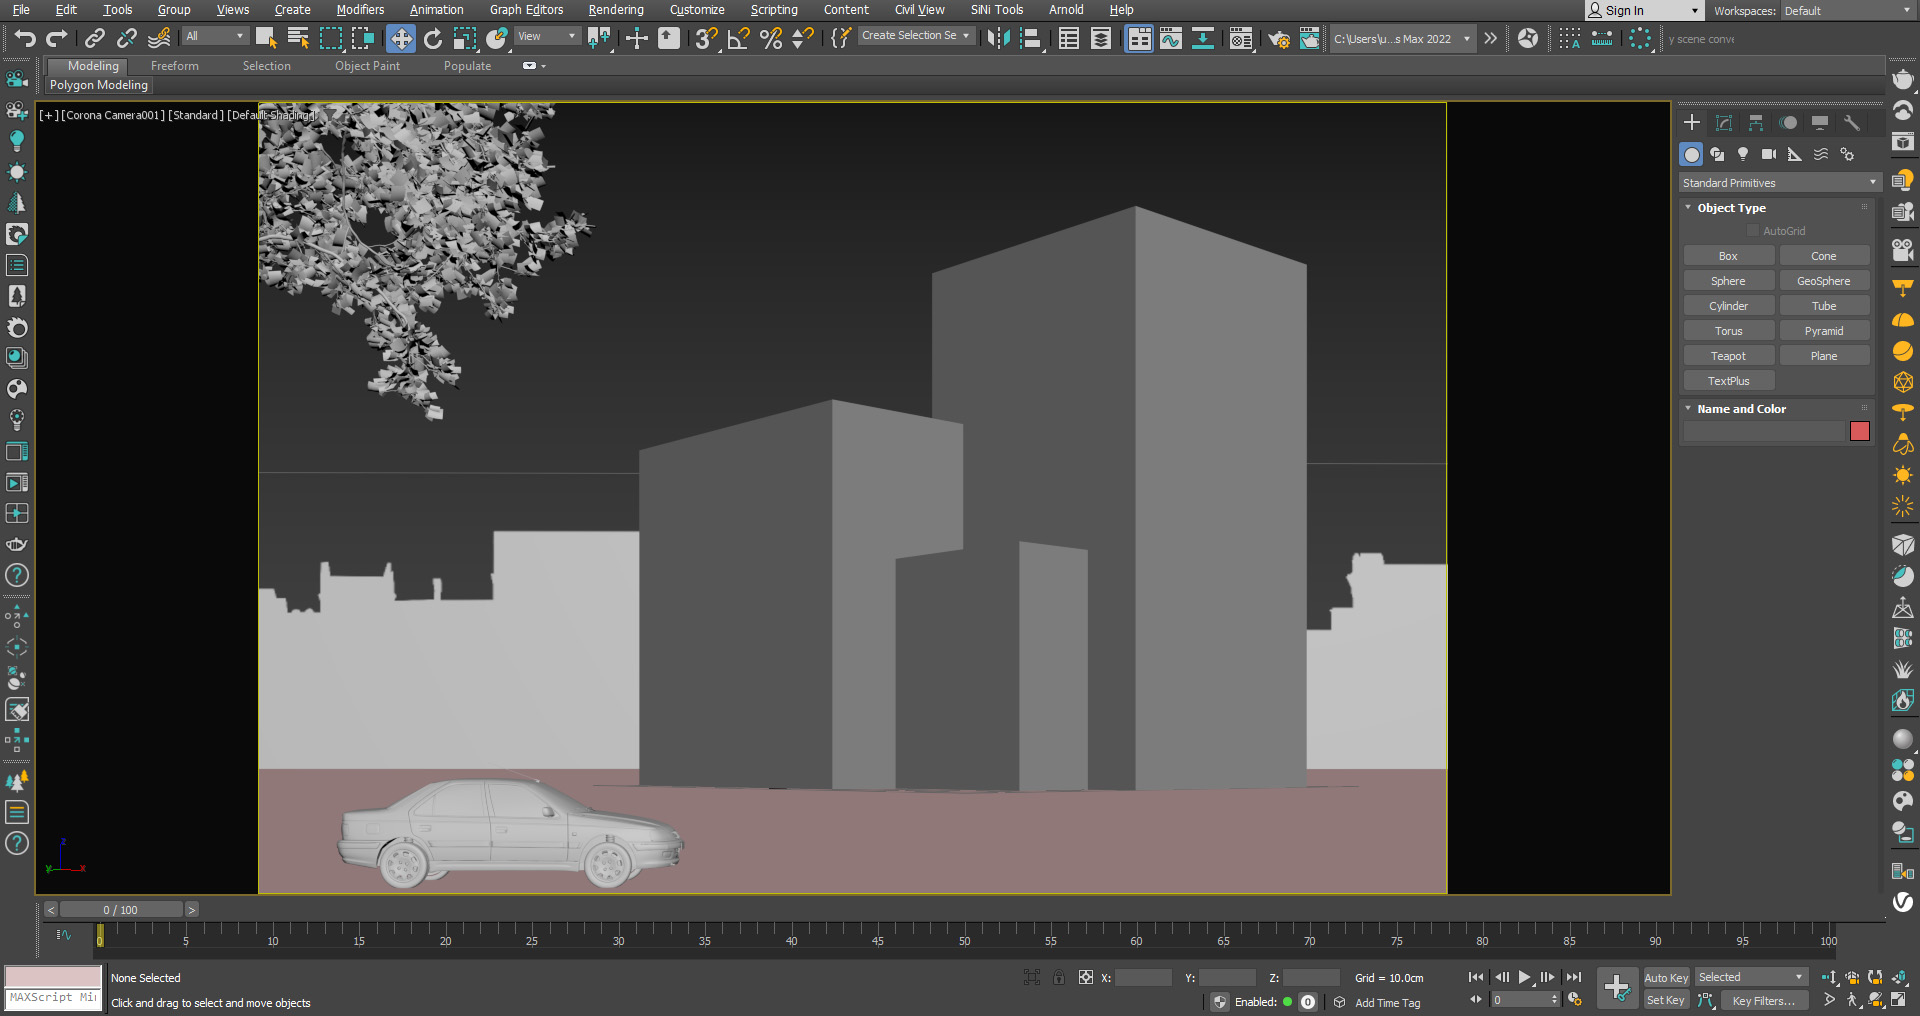Click the Undo arrow icon
The image size is (1920, 1016).
(x=25, y=39)
